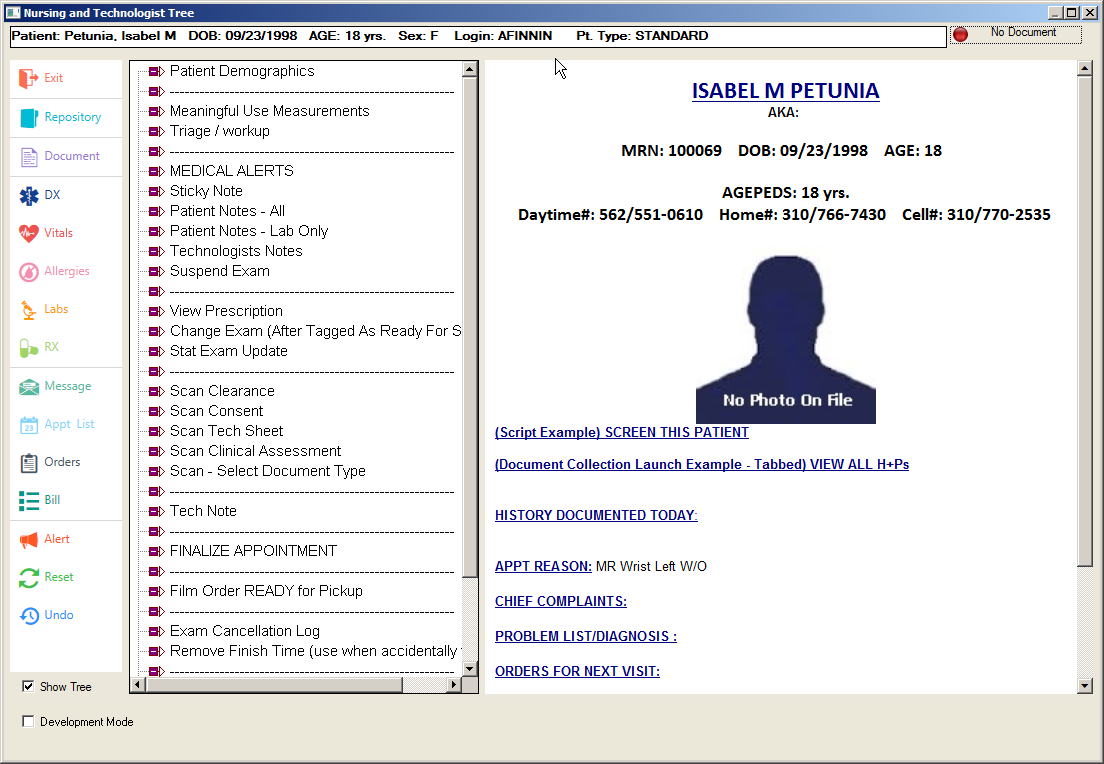Image resolution: width=1104 pixels, height=764 pixels.
Task: Uncheck the Show Tree checkbox
Action: (28, 687)
